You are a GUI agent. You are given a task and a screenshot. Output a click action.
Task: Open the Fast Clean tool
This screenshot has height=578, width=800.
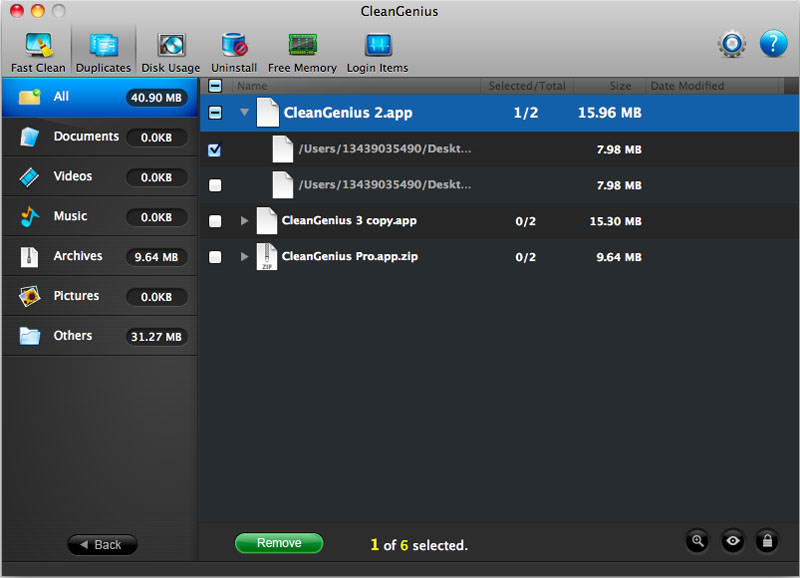pyautogui.click(x=38, y=53)
